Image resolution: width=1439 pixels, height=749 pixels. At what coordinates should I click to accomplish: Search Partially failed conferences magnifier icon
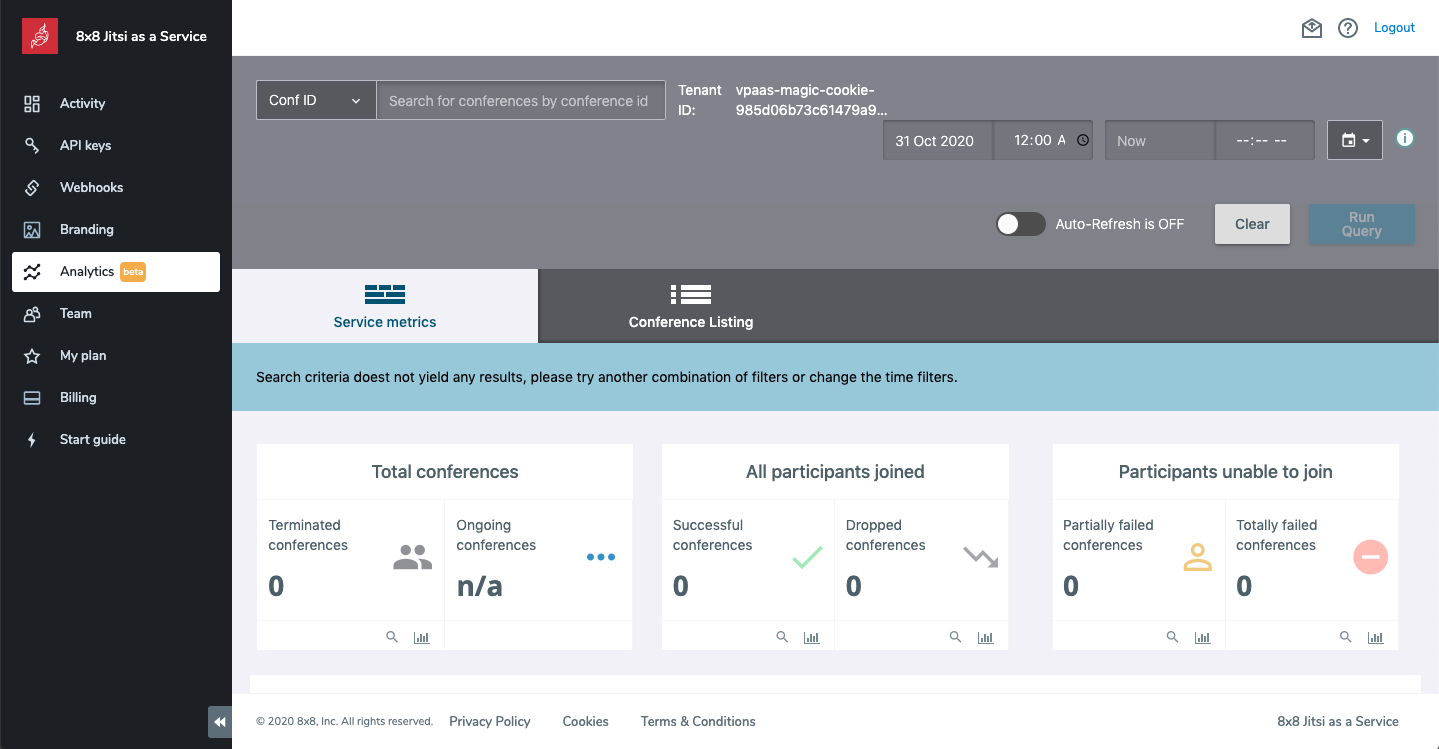1172,637
